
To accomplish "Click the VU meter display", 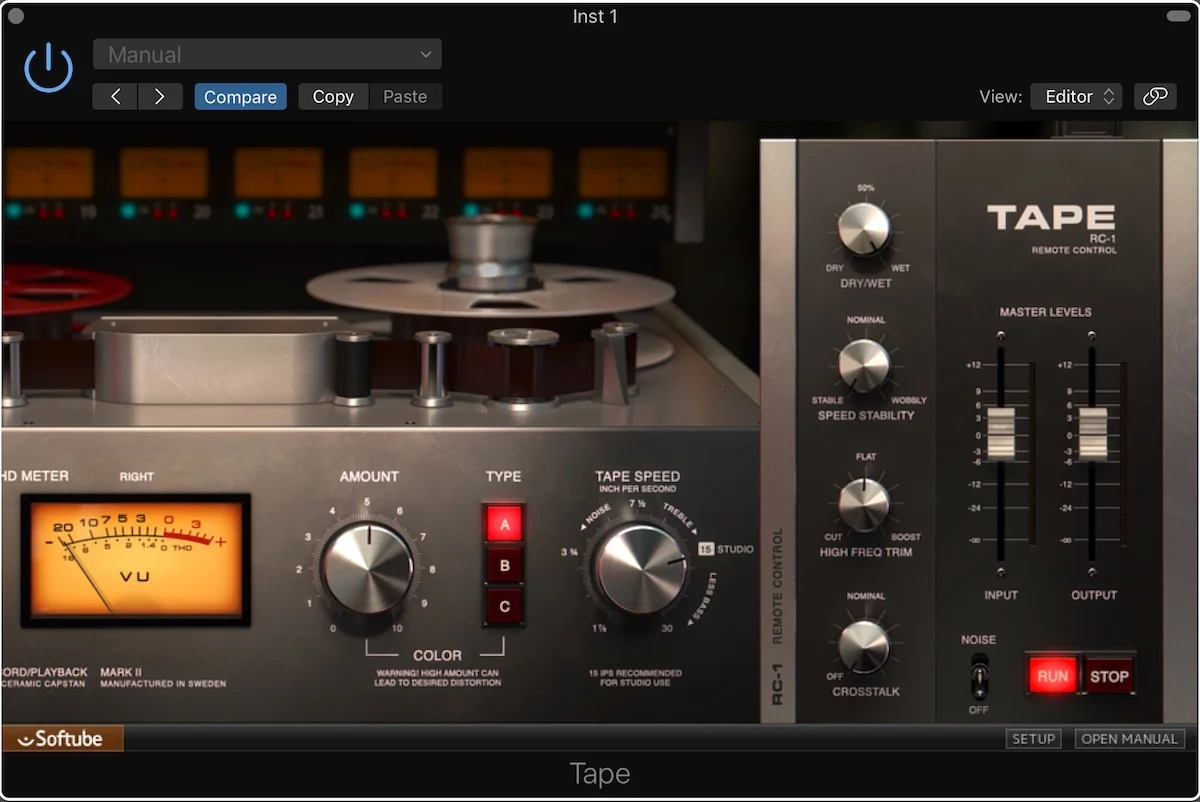I will pos(136,560).
